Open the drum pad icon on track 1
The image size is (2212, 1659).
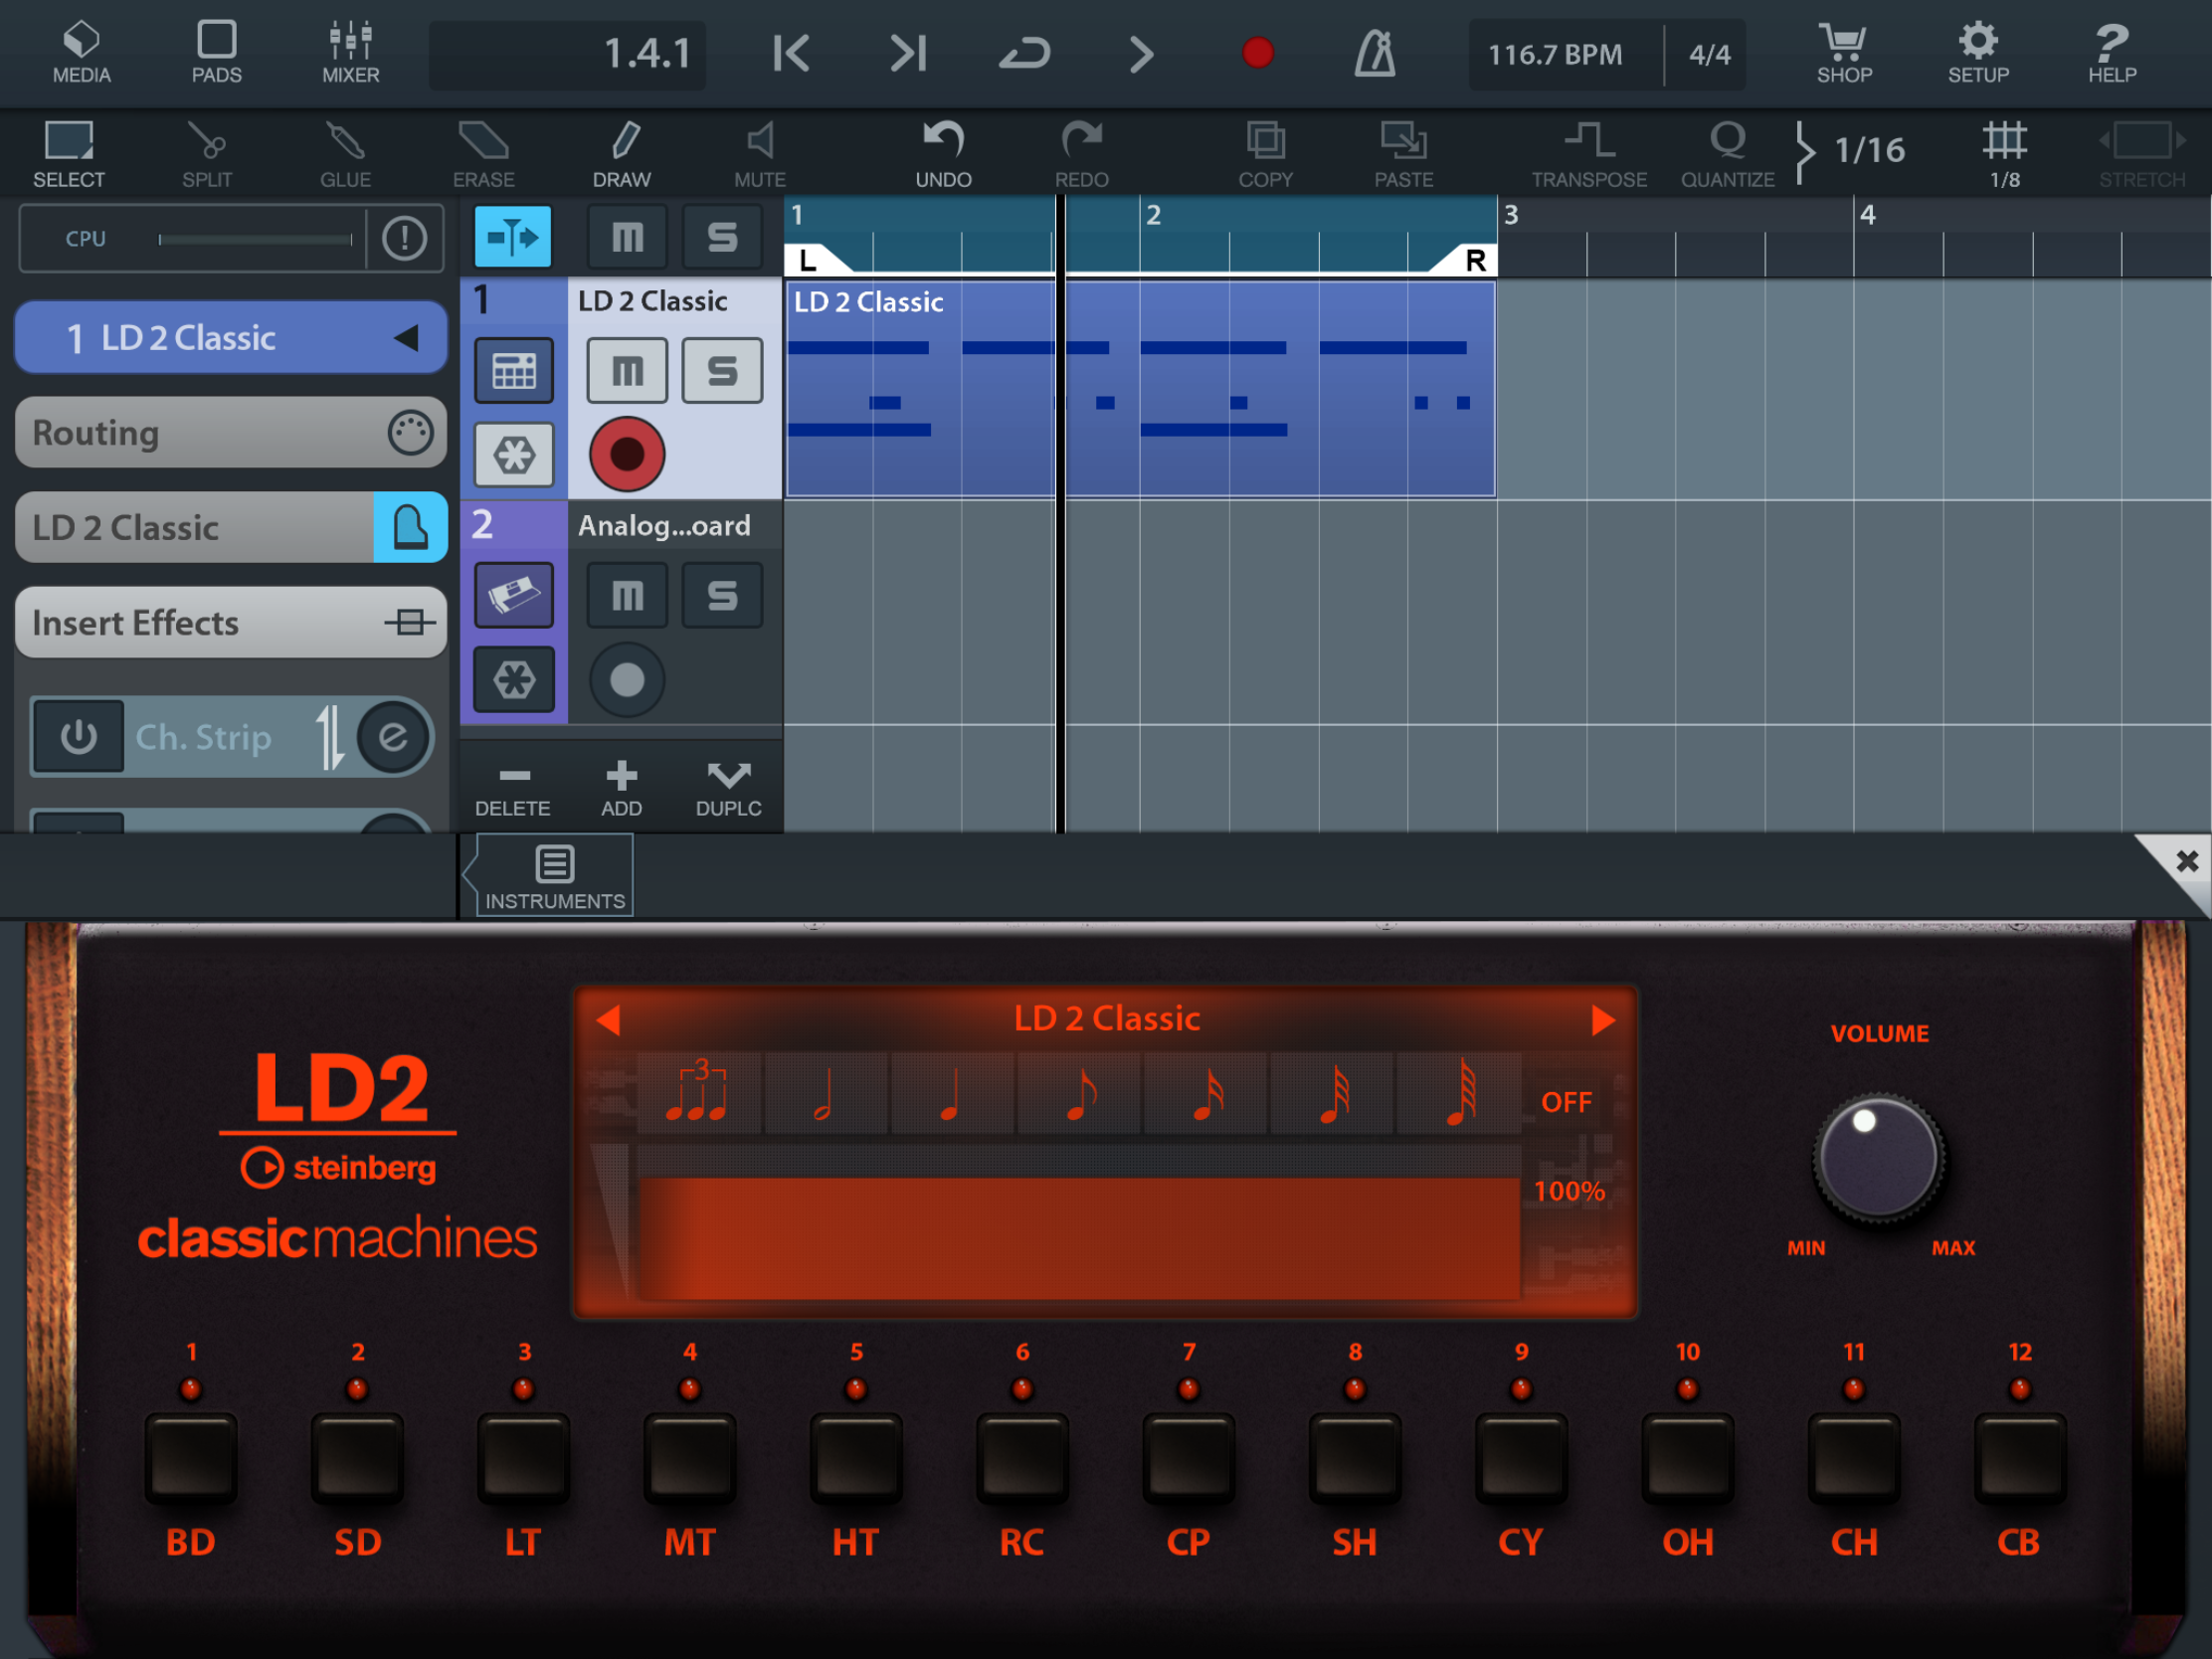514,371
